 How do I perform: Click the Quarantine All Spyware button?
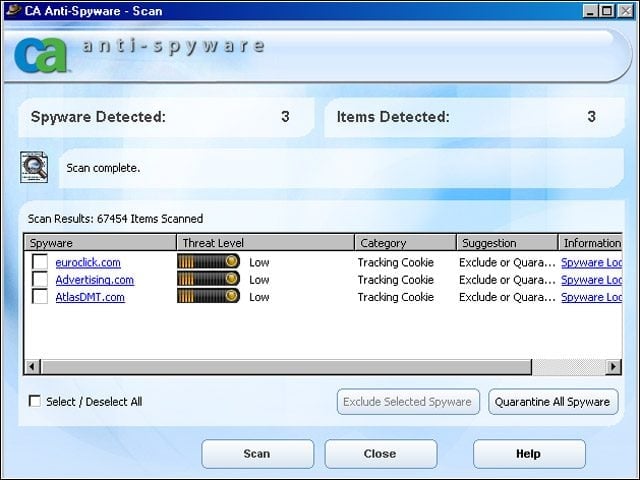[553, 402]
